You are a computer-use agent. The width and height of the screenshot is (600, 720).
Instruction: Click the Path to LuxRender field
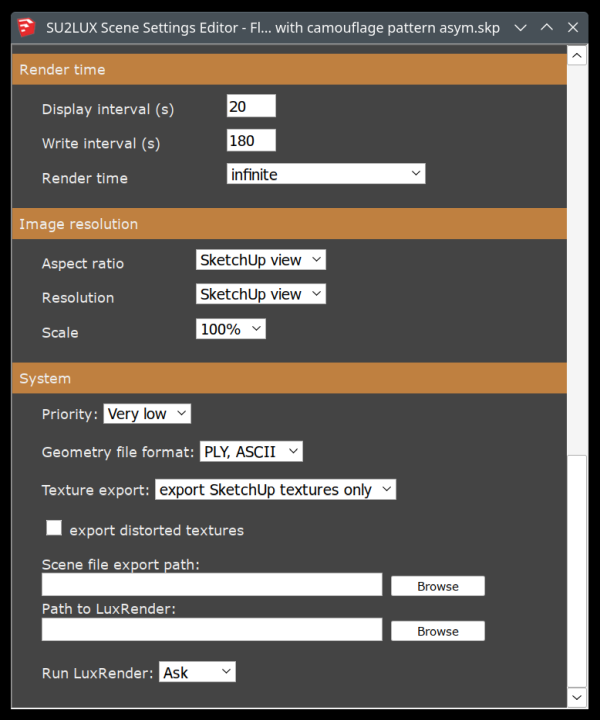pyautogui.click(x=212, y=630)
